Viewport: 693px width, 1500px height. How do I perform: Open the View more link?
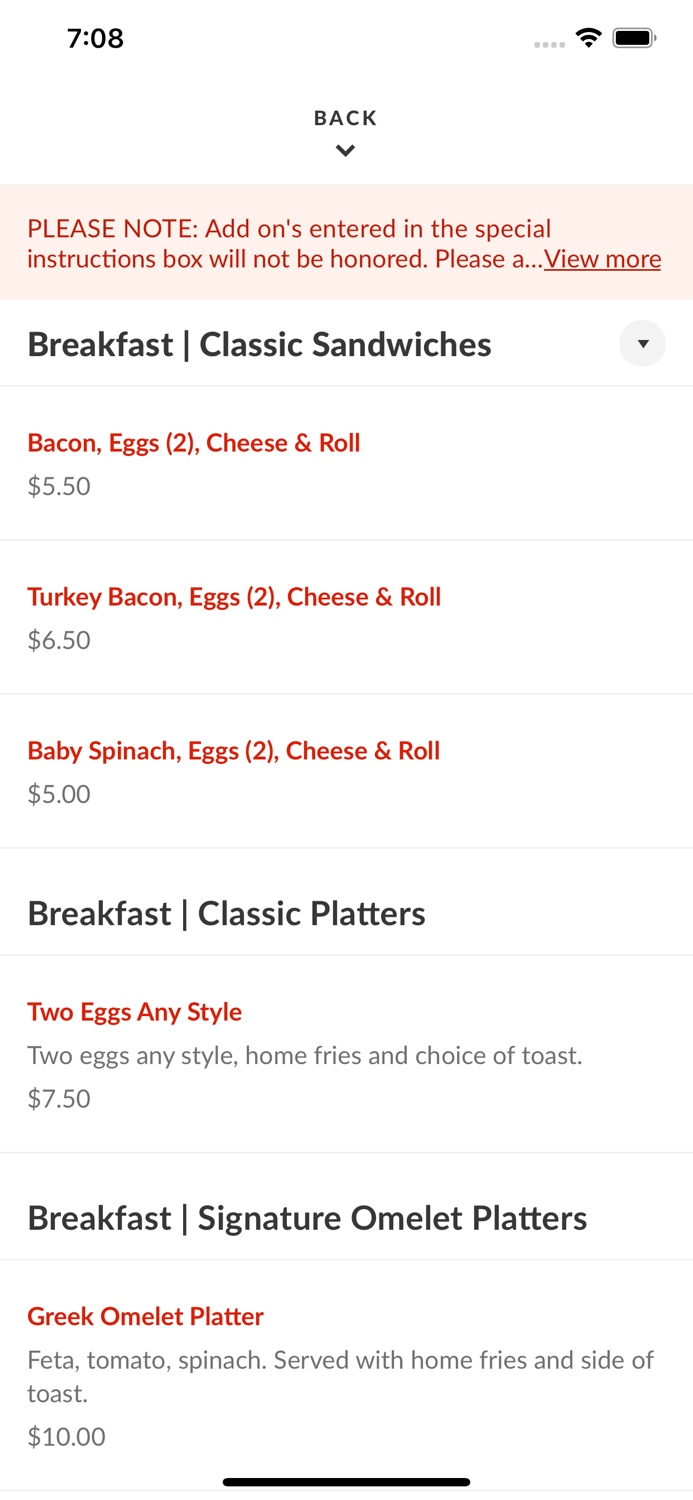(602, 259)
